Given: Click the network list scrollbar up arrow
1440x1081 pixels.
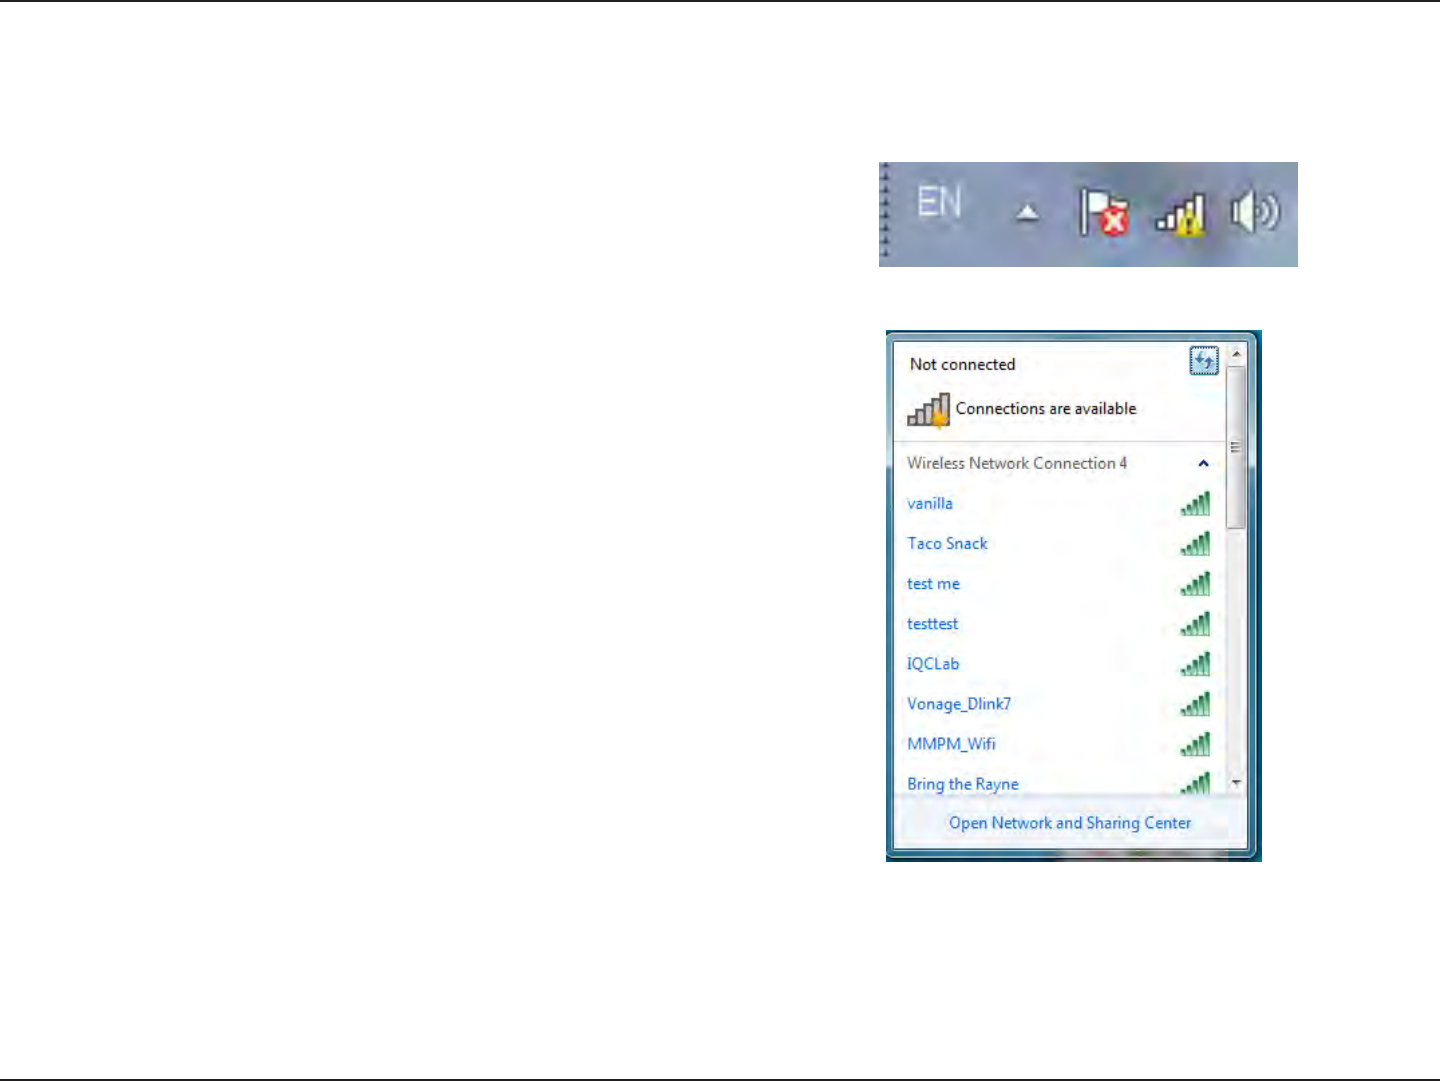Looking at the screenshot, I should 1236,354.
